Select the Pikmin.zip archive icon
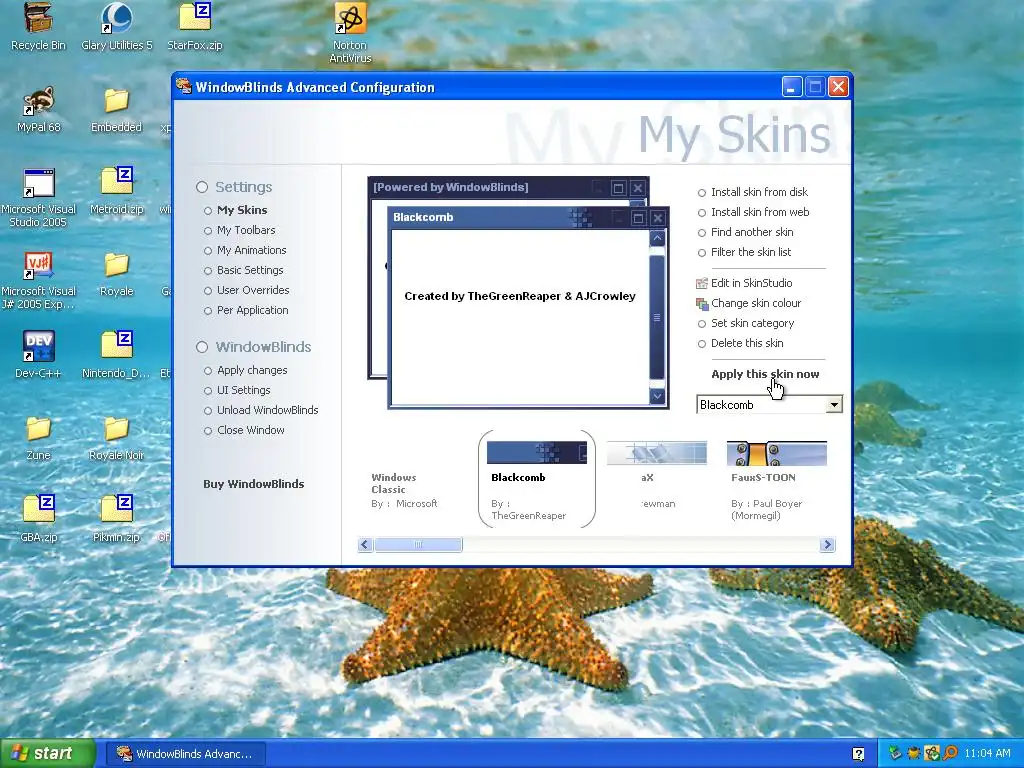This screenshot has height=768, width=1024. (116, 519)
